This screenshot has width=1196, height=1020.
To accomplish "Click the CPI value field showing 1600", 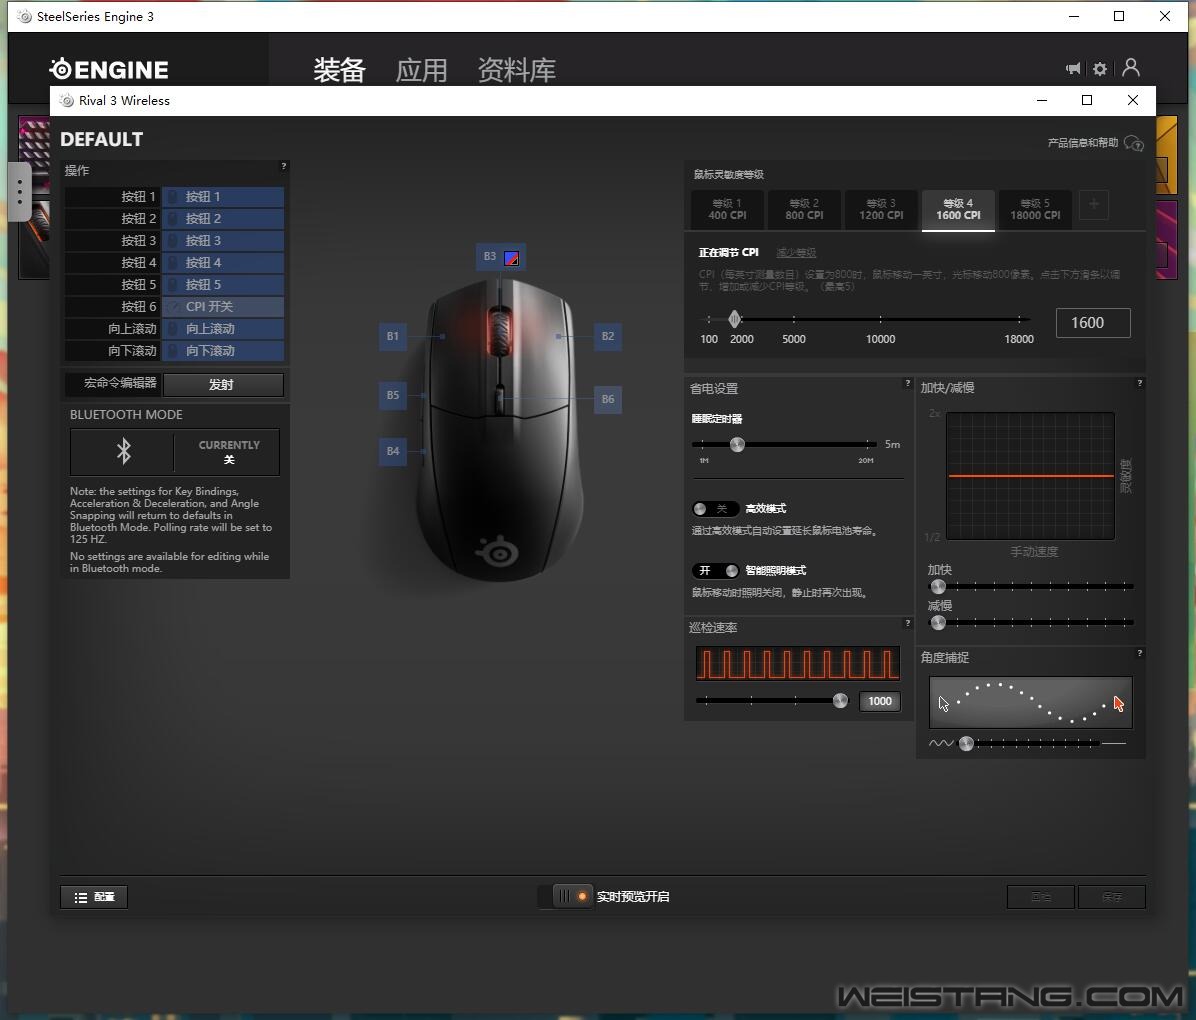I will click(1093, 323).
